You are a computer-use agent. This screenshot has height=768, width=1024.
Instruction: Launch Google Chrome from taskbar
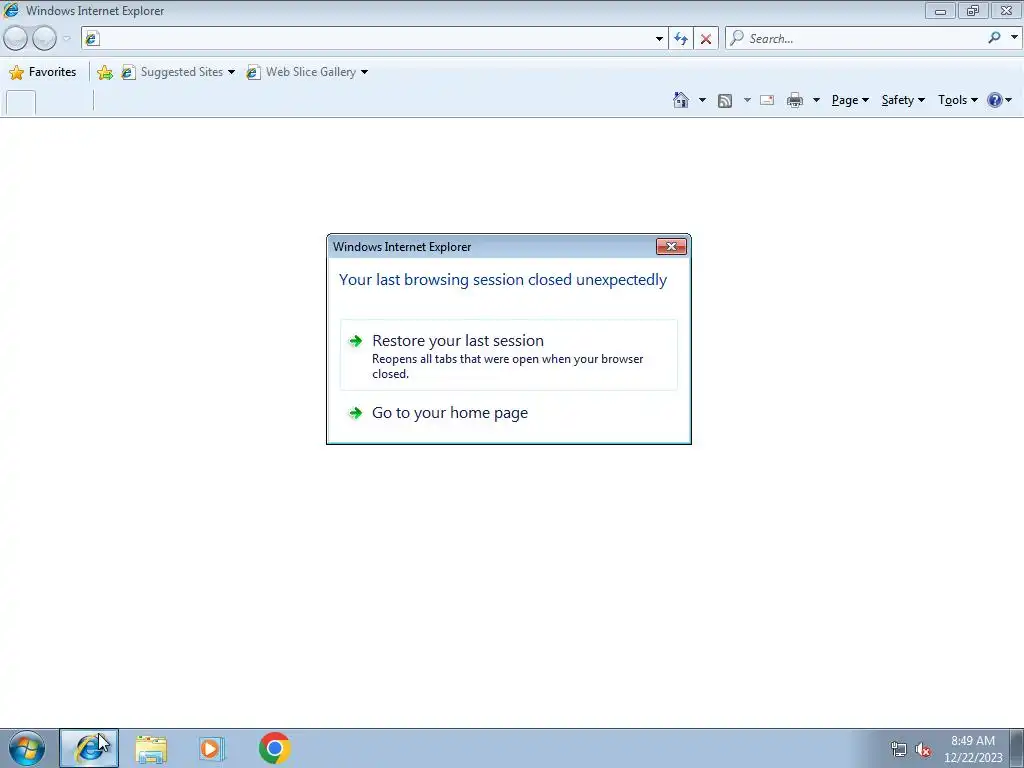coord(274,748)
